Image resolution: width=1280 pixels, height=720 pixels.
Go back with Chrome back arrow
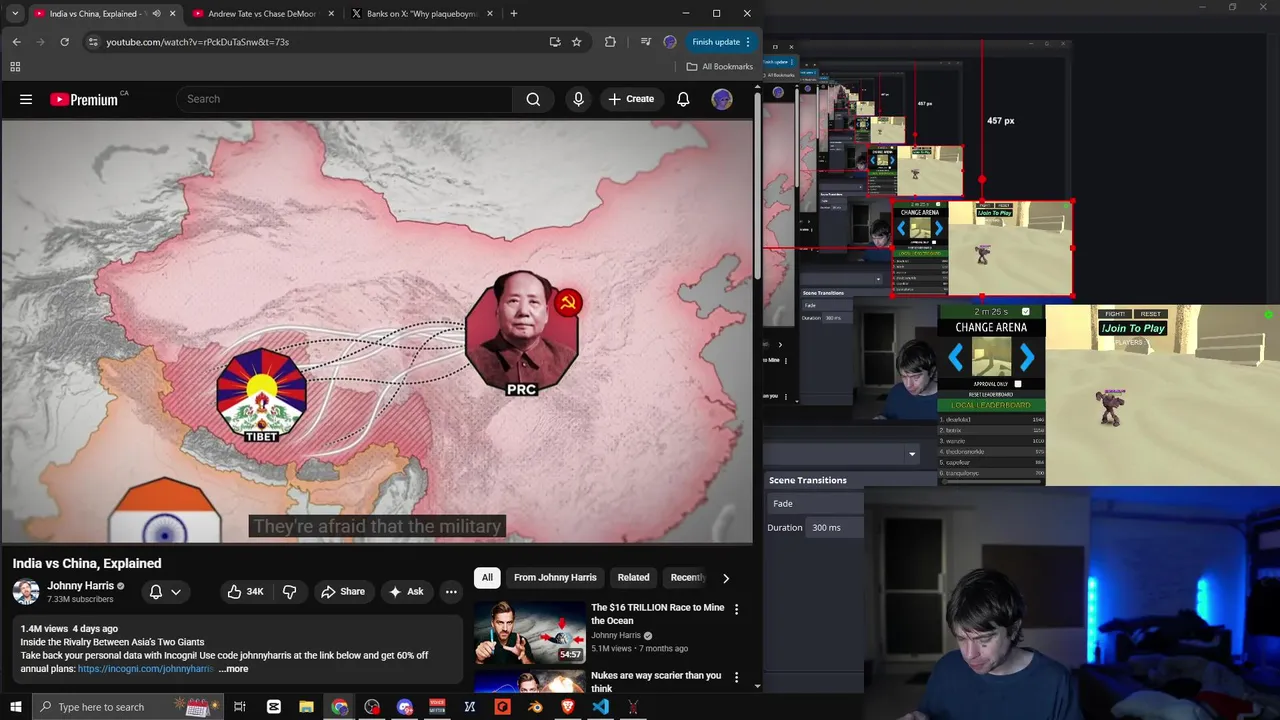(x=16, y=42)
